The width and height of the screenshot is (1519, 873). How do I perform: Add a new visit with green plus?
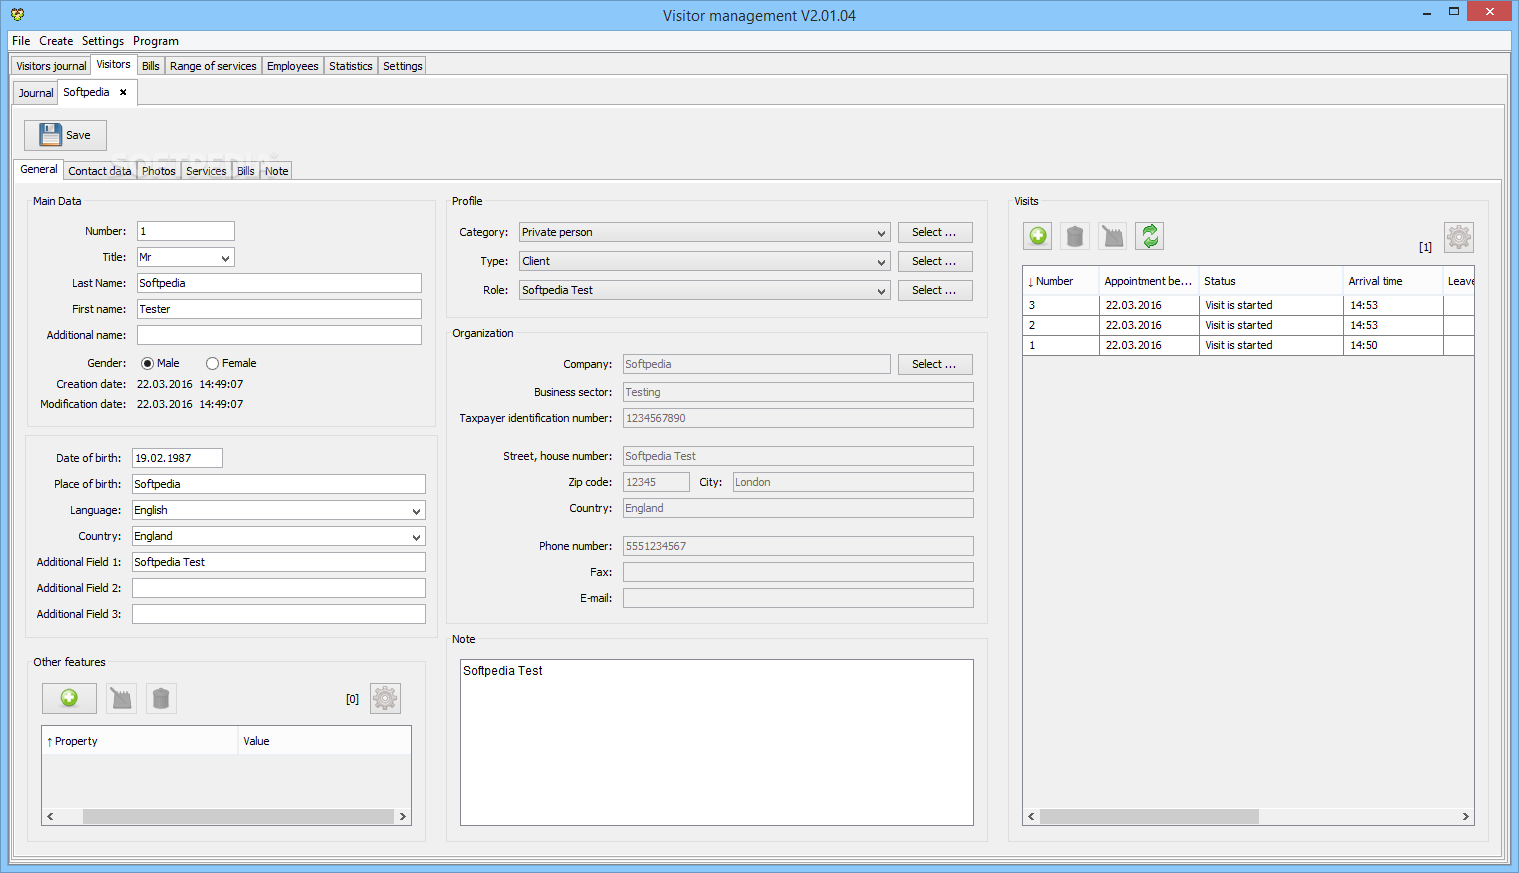[1038, 236]
